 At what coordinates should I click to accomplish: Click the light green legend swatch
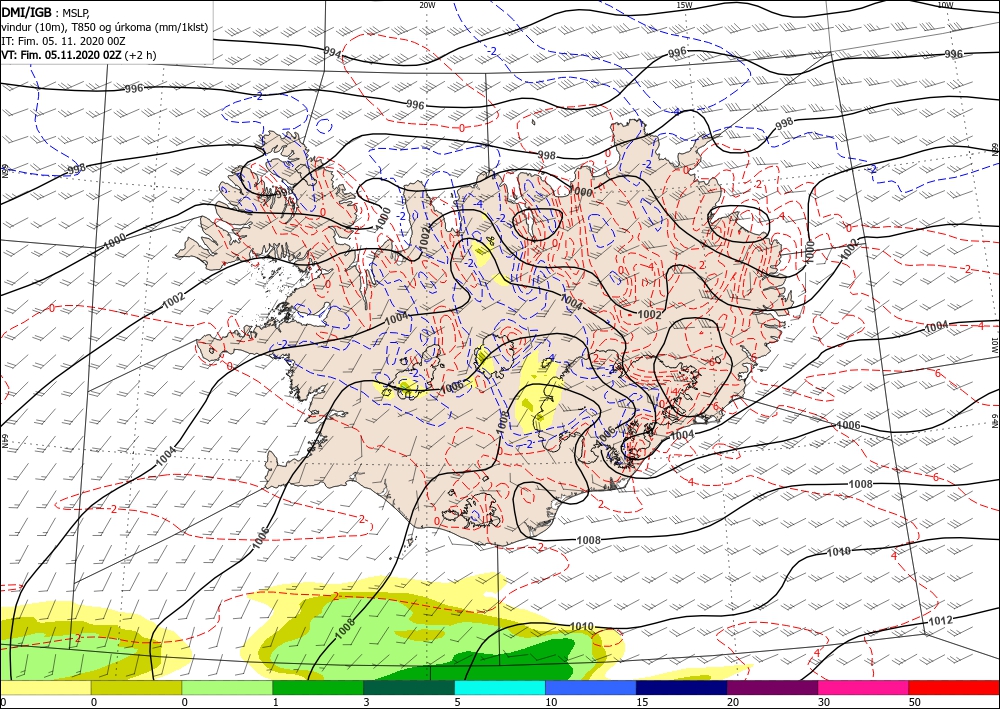(x=227, y=687)
